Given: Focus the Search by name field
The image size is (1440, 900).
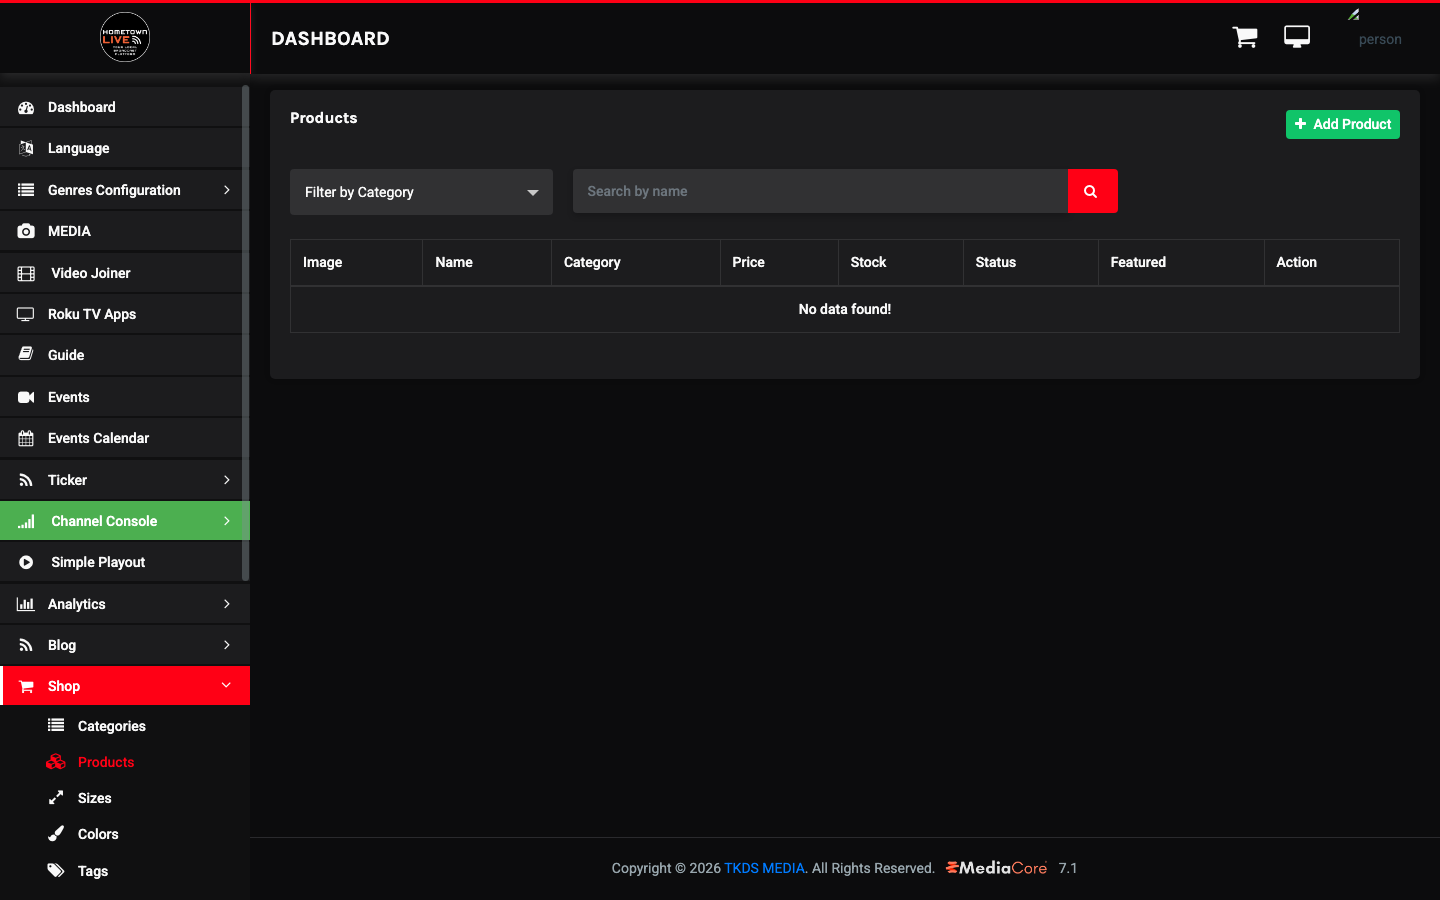Looking at the screenshot, I should [x=820, y=191].
